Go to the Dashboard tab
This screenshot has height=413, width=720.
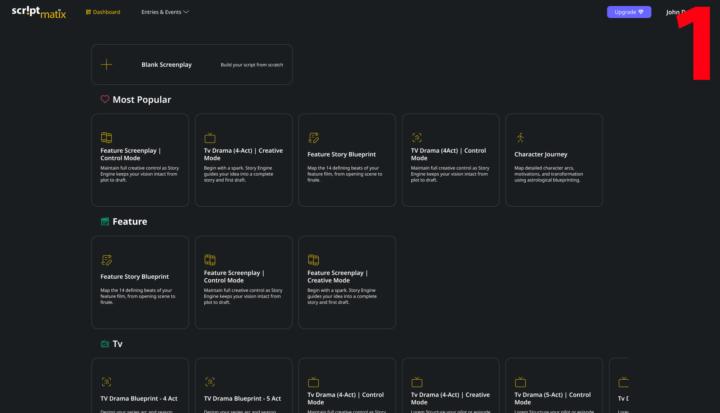coord(103,12)
